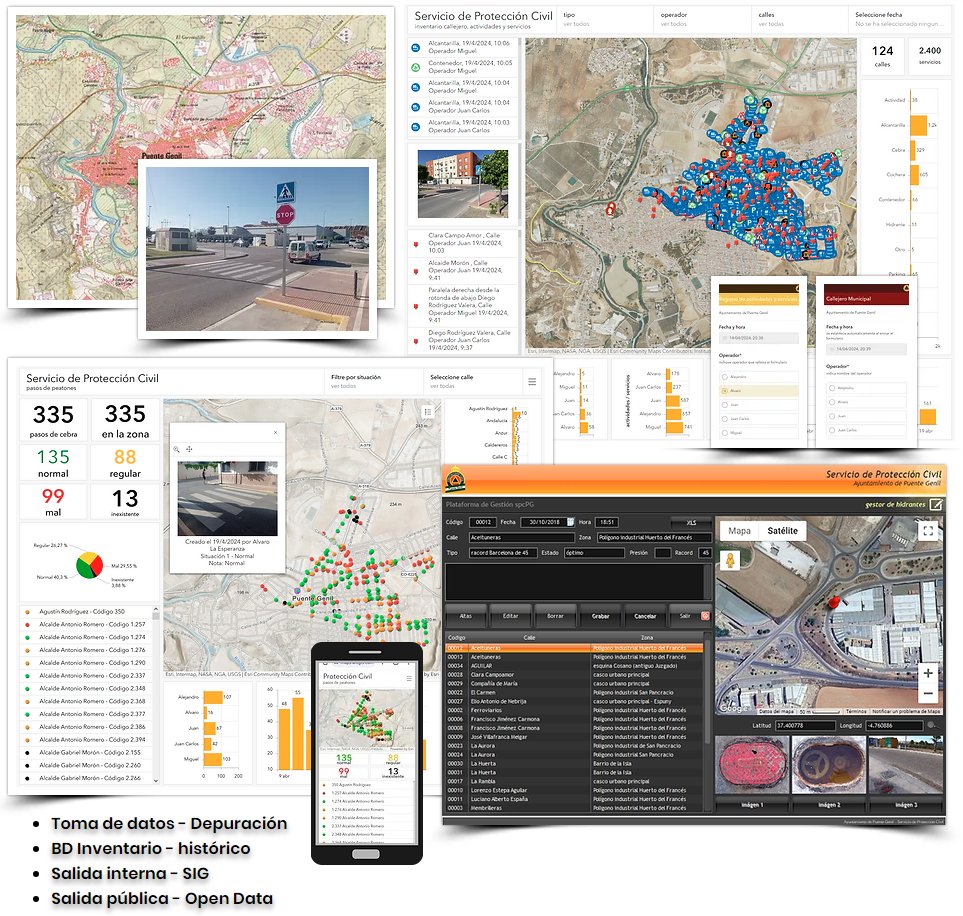
Task: Click the Latitud input field
Action: pyautogui.click(x=805, y=726)
